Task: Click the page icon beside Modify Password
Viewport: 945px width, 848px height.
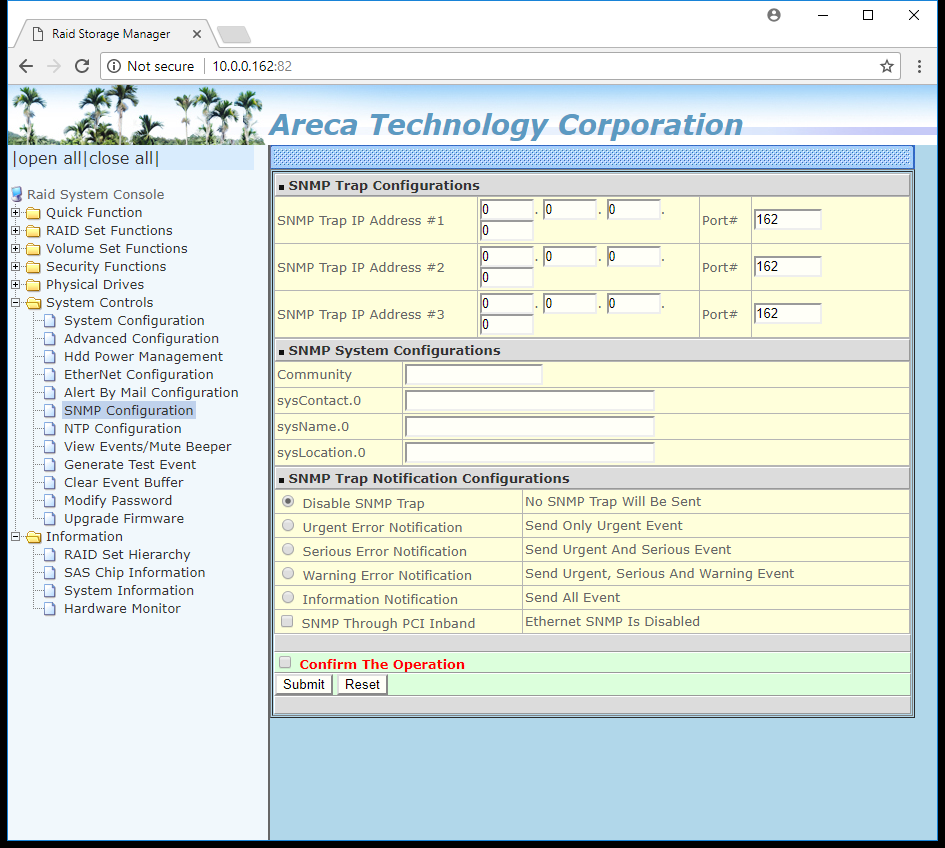Action: coord(50,500)
